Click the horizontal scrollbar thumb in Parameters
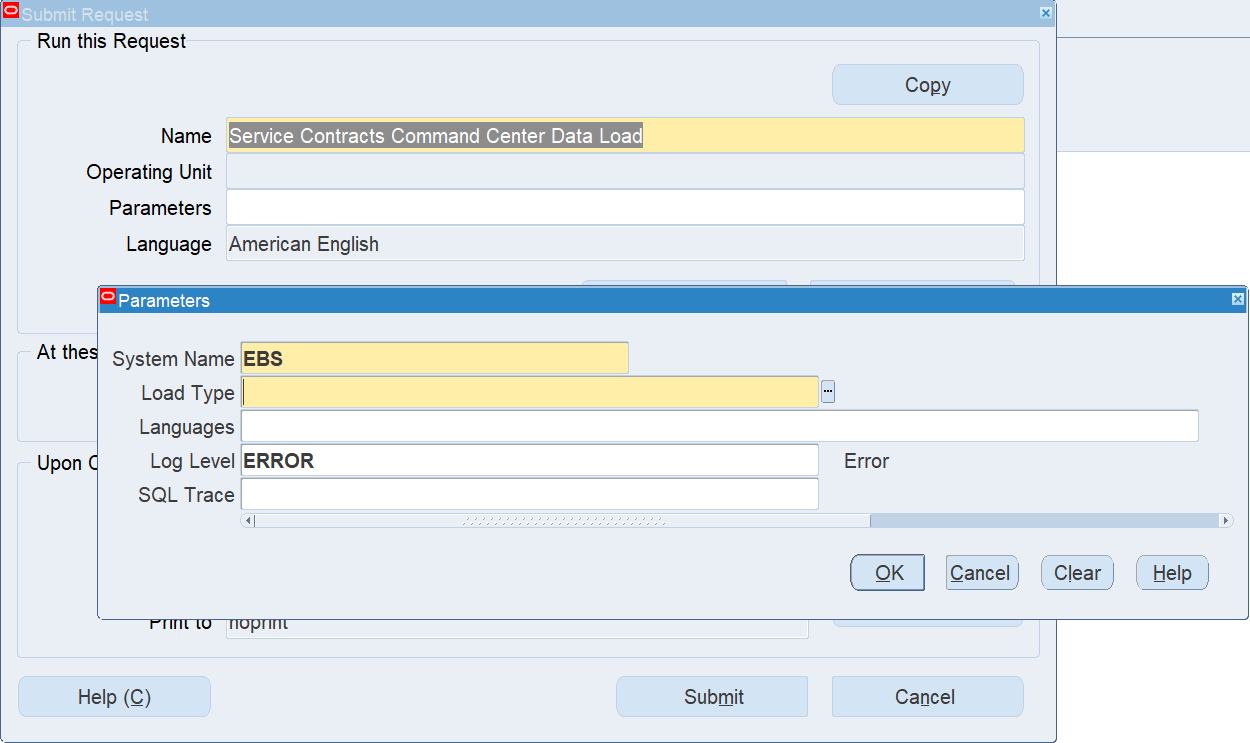 [x=563, y=521]
